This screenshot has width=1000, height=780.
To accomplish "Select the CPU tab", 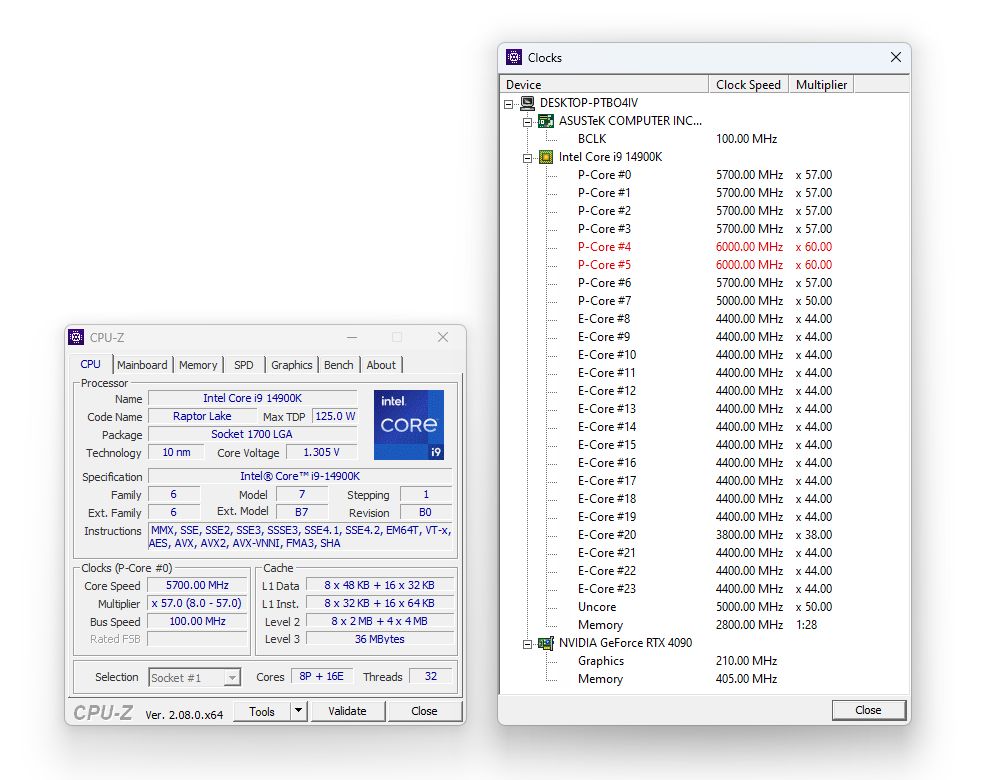I will (x=91, y=364).
